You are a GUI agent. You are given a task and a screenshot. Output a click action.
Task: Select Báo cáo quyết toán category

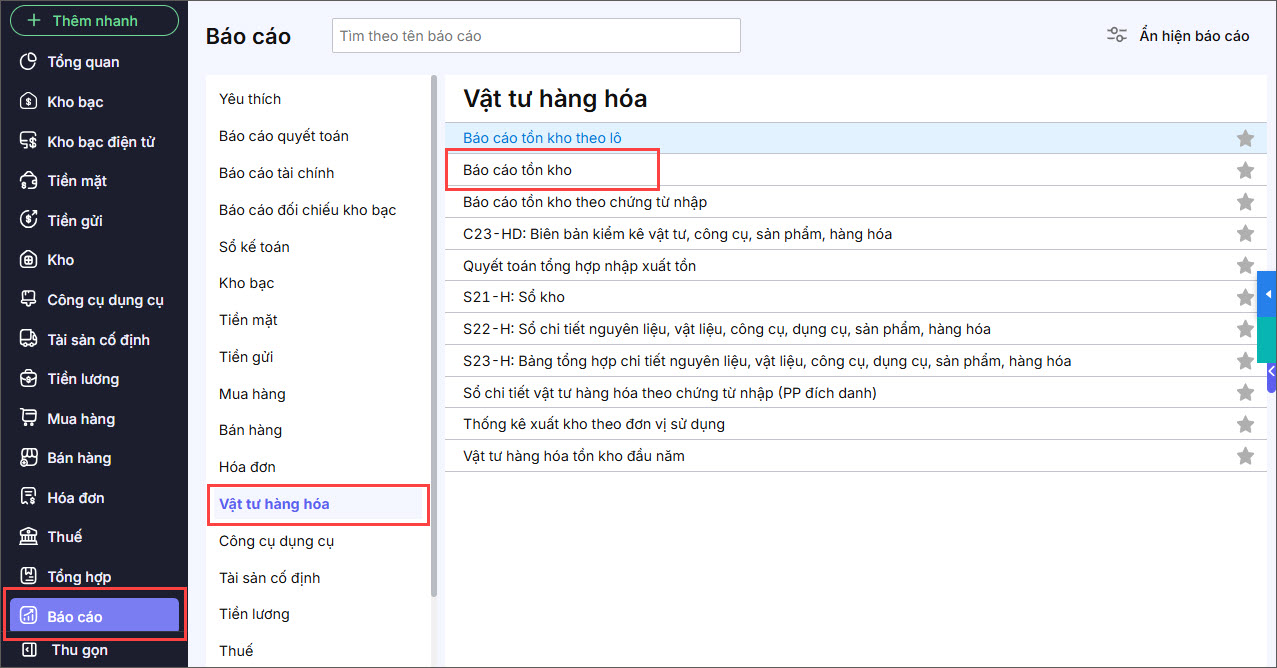[x=284, y=136]
